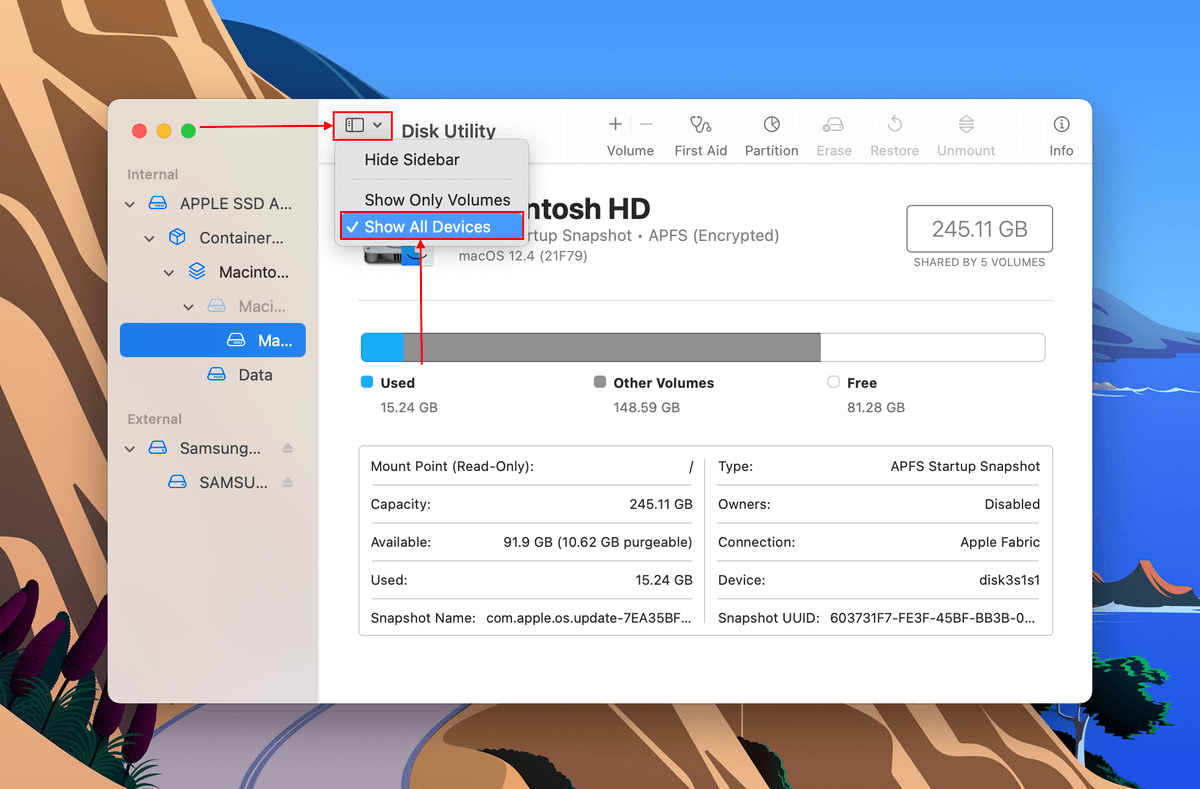The width and height of the screenshot is (1200, 789).
Task: Click the blue Used legend swatch
Action: (367, 382)
